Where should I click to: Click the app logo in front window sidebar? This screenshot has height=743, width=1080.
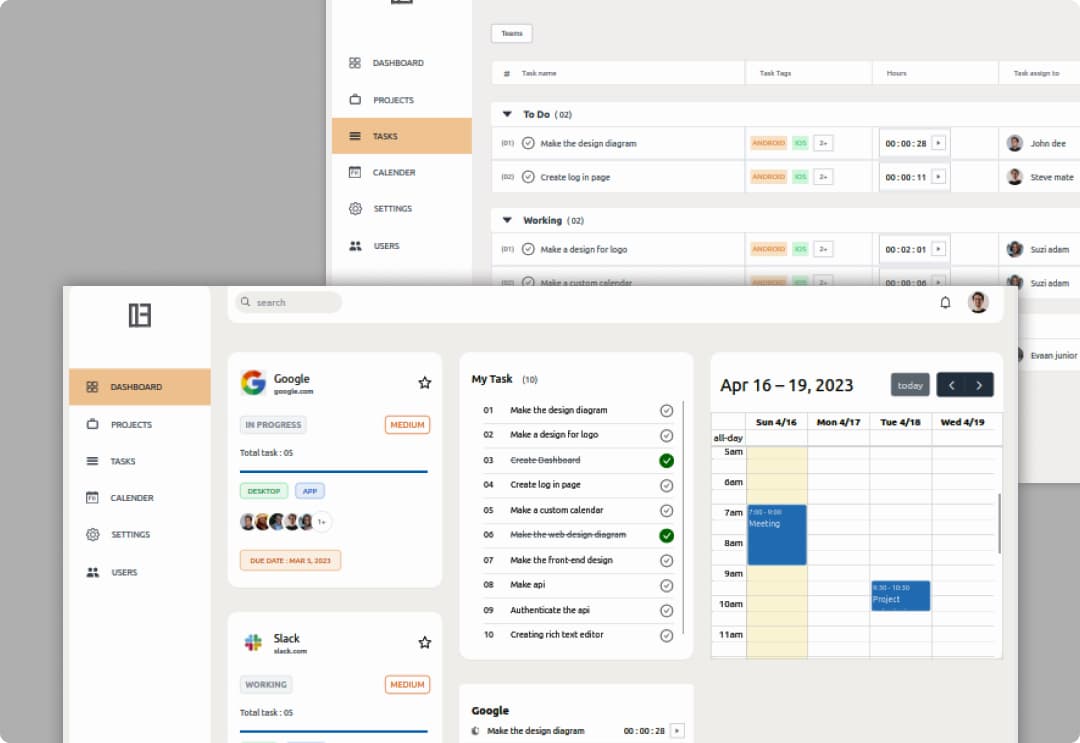tap(140, 315)
